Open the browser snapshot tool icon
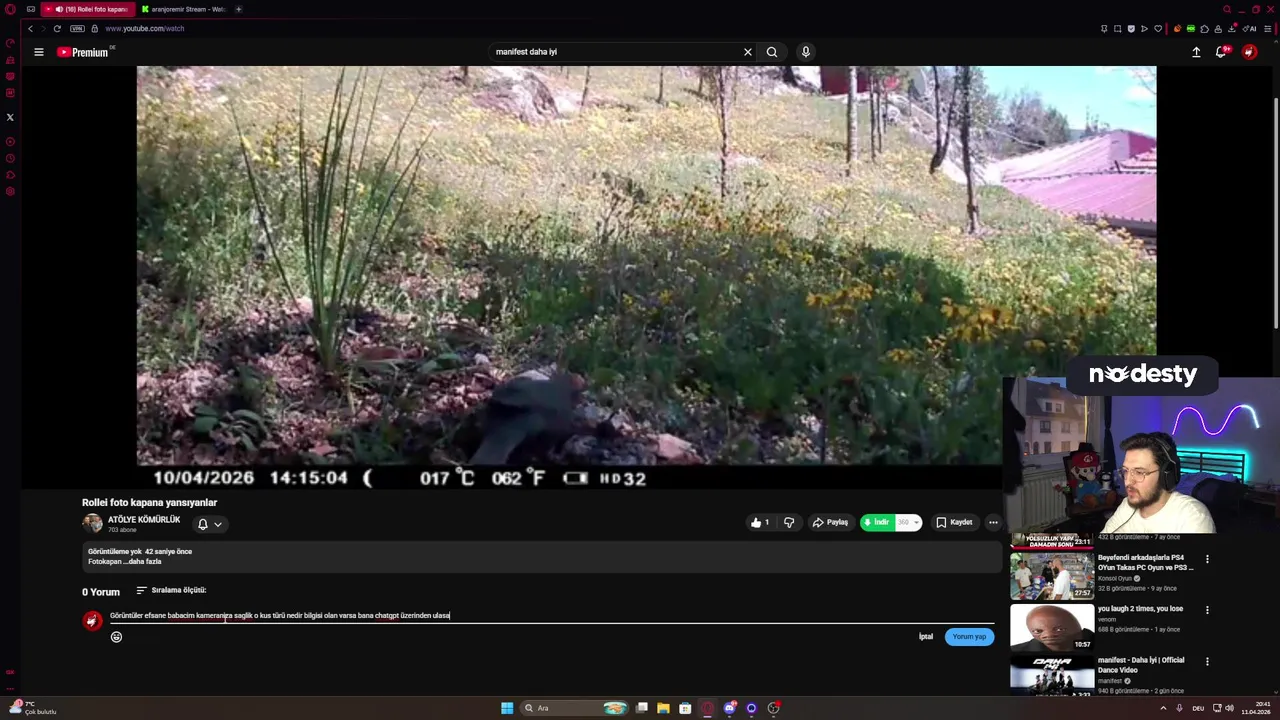 [x=1118, y=28]
